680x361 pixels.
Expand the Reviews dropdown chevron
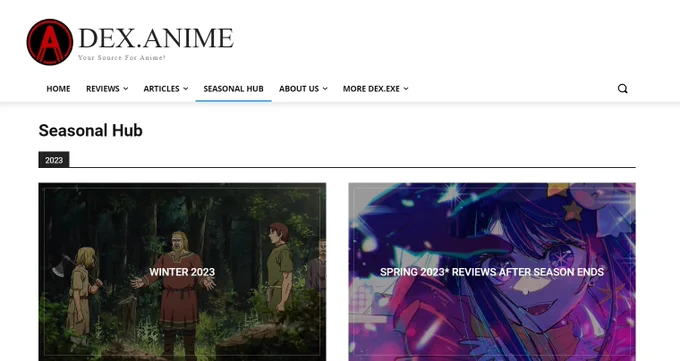coord(126,89)
